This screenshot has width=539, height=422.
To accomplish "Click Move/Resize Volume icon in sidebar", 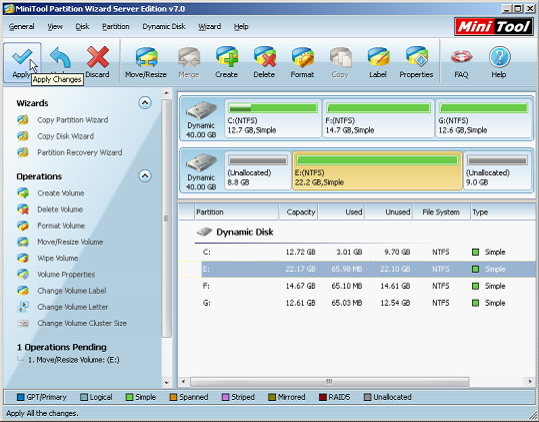I will point(23,242).
